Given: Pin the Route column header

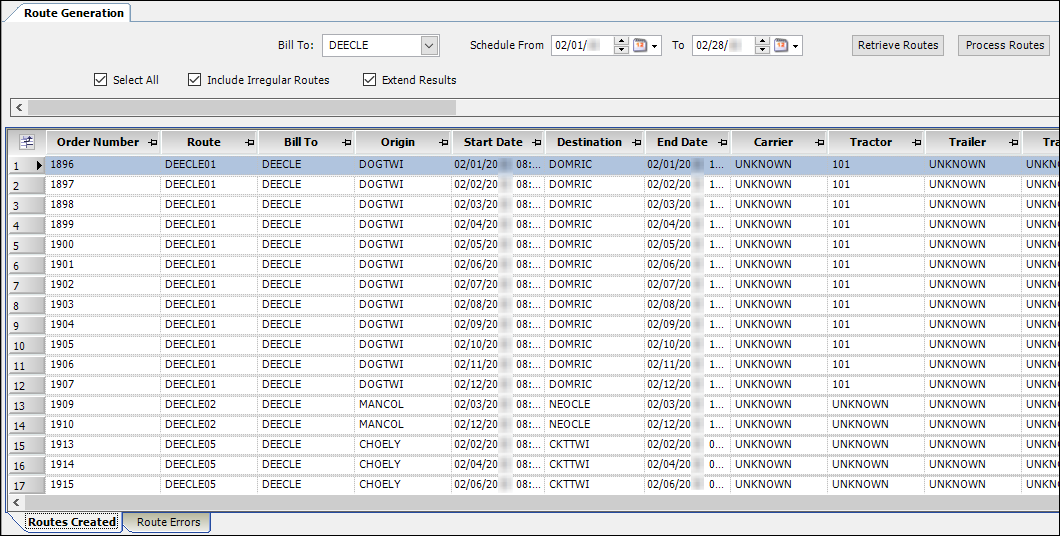Looking at the screenshot, I should tap(249, 143).
